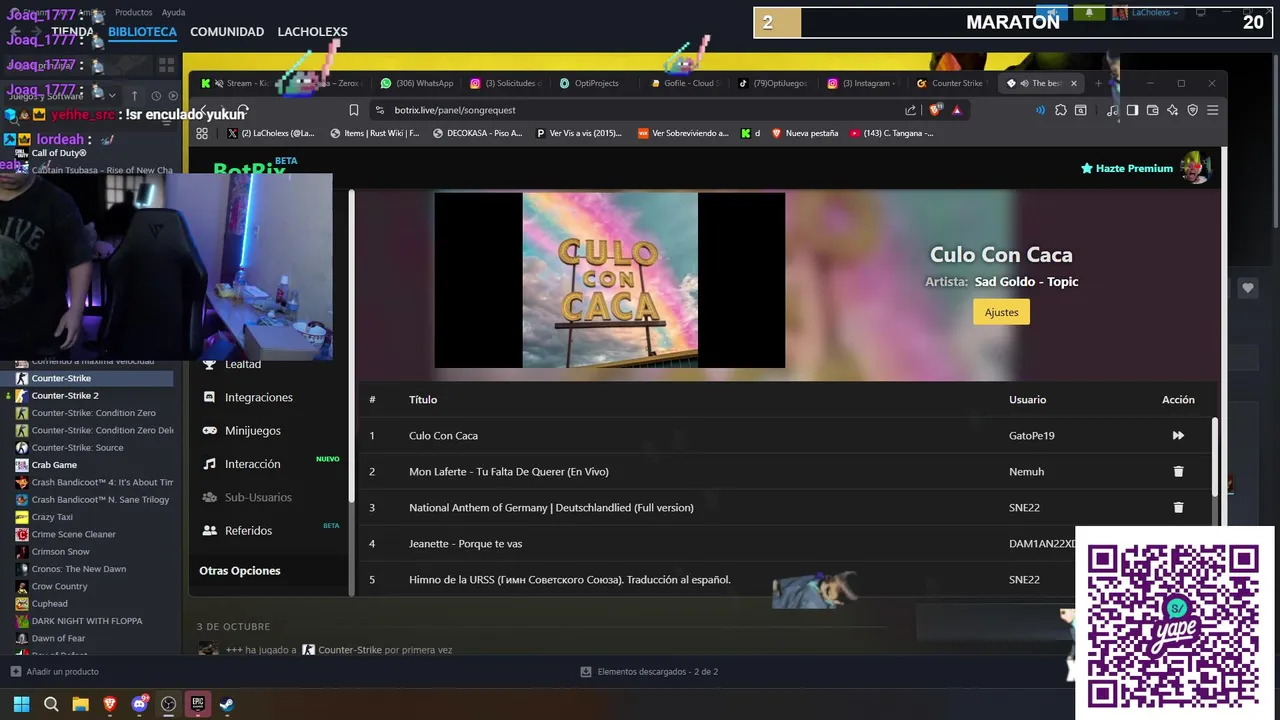Image resolution: width=1280 pixels, height=720 pixels.
Task: Open Minijuegos in BotRix sidebar
Action: tap(252, 430)
